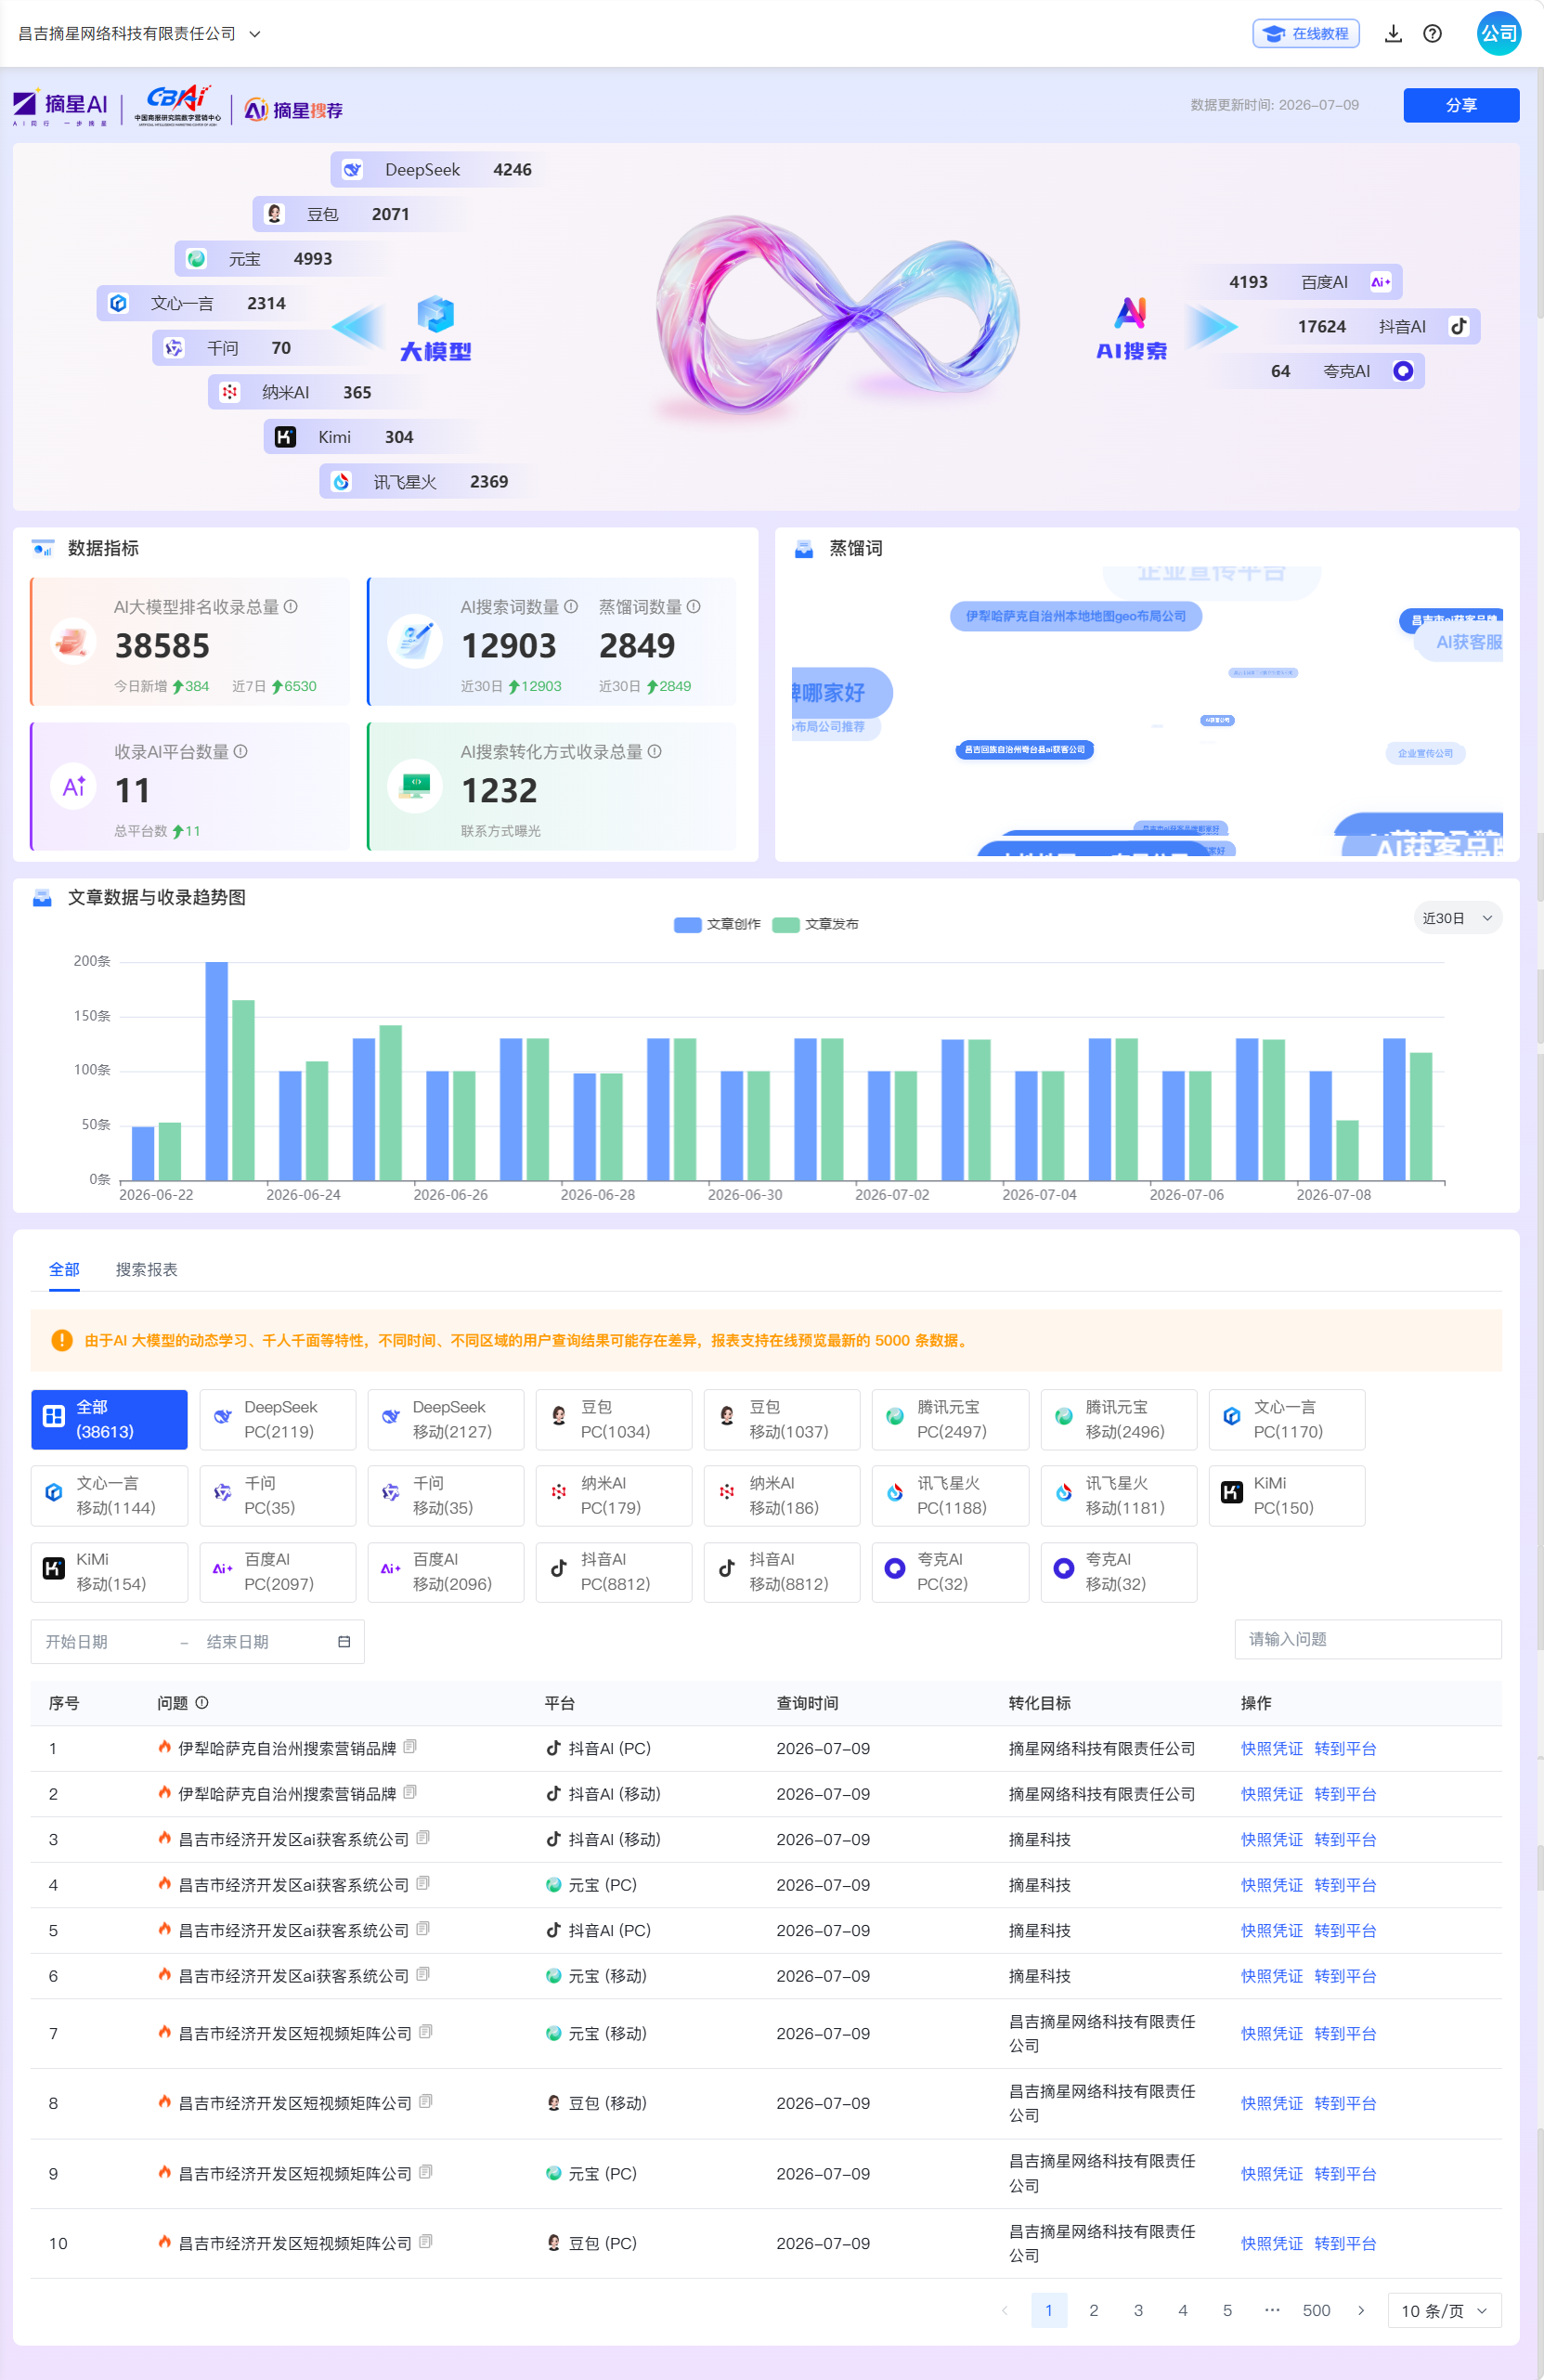
Task: Click info icon beside 问题 column header
Action: click(x=202, y=1702)
